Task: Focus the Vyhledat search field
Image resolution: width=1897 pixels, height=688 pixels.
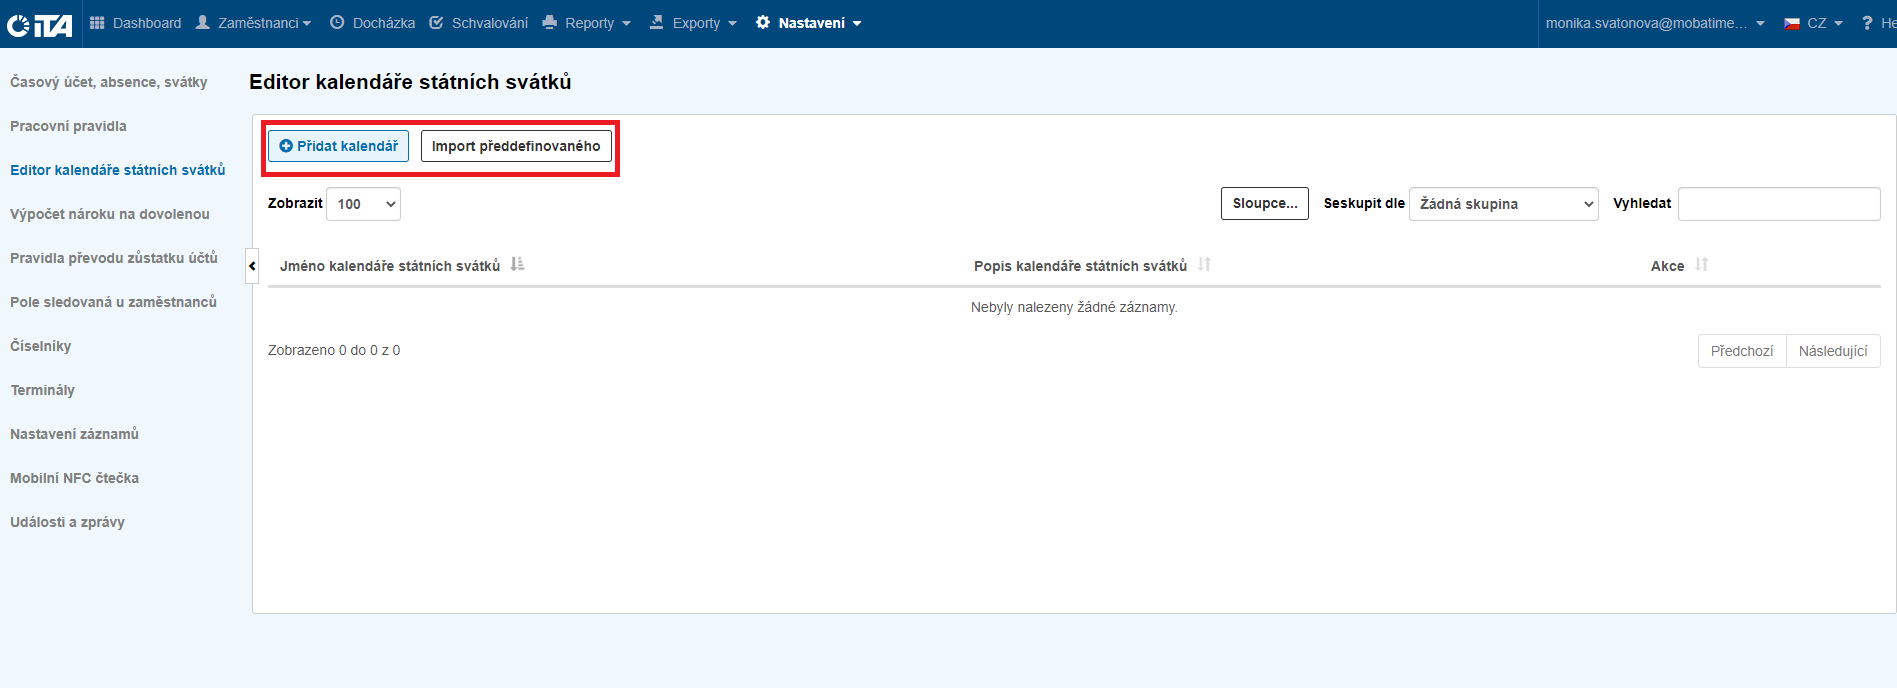Action: [x=1778, y=204]
